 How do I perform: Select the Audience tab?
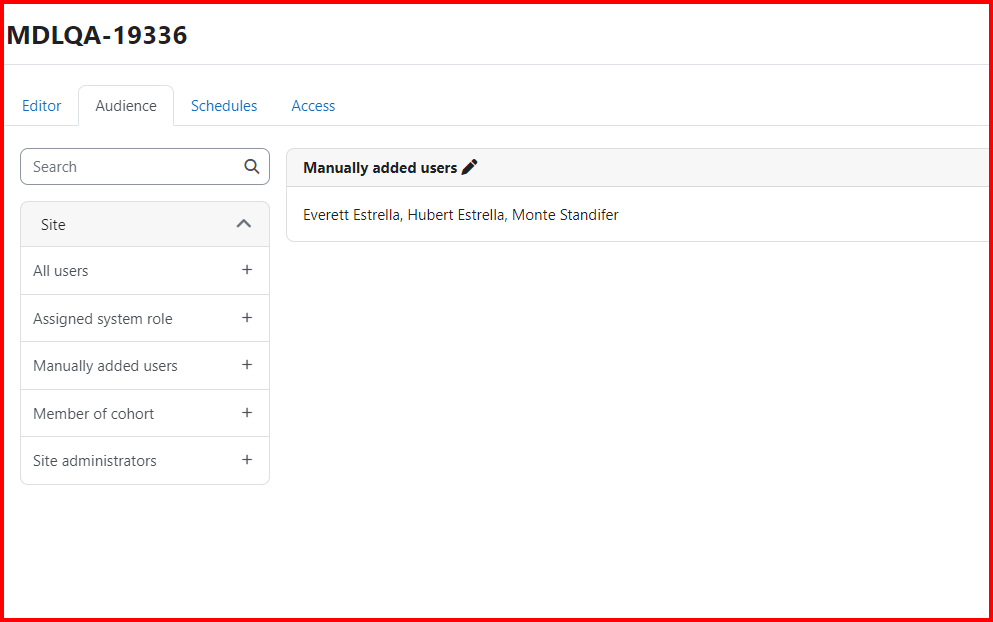[126, 106]
